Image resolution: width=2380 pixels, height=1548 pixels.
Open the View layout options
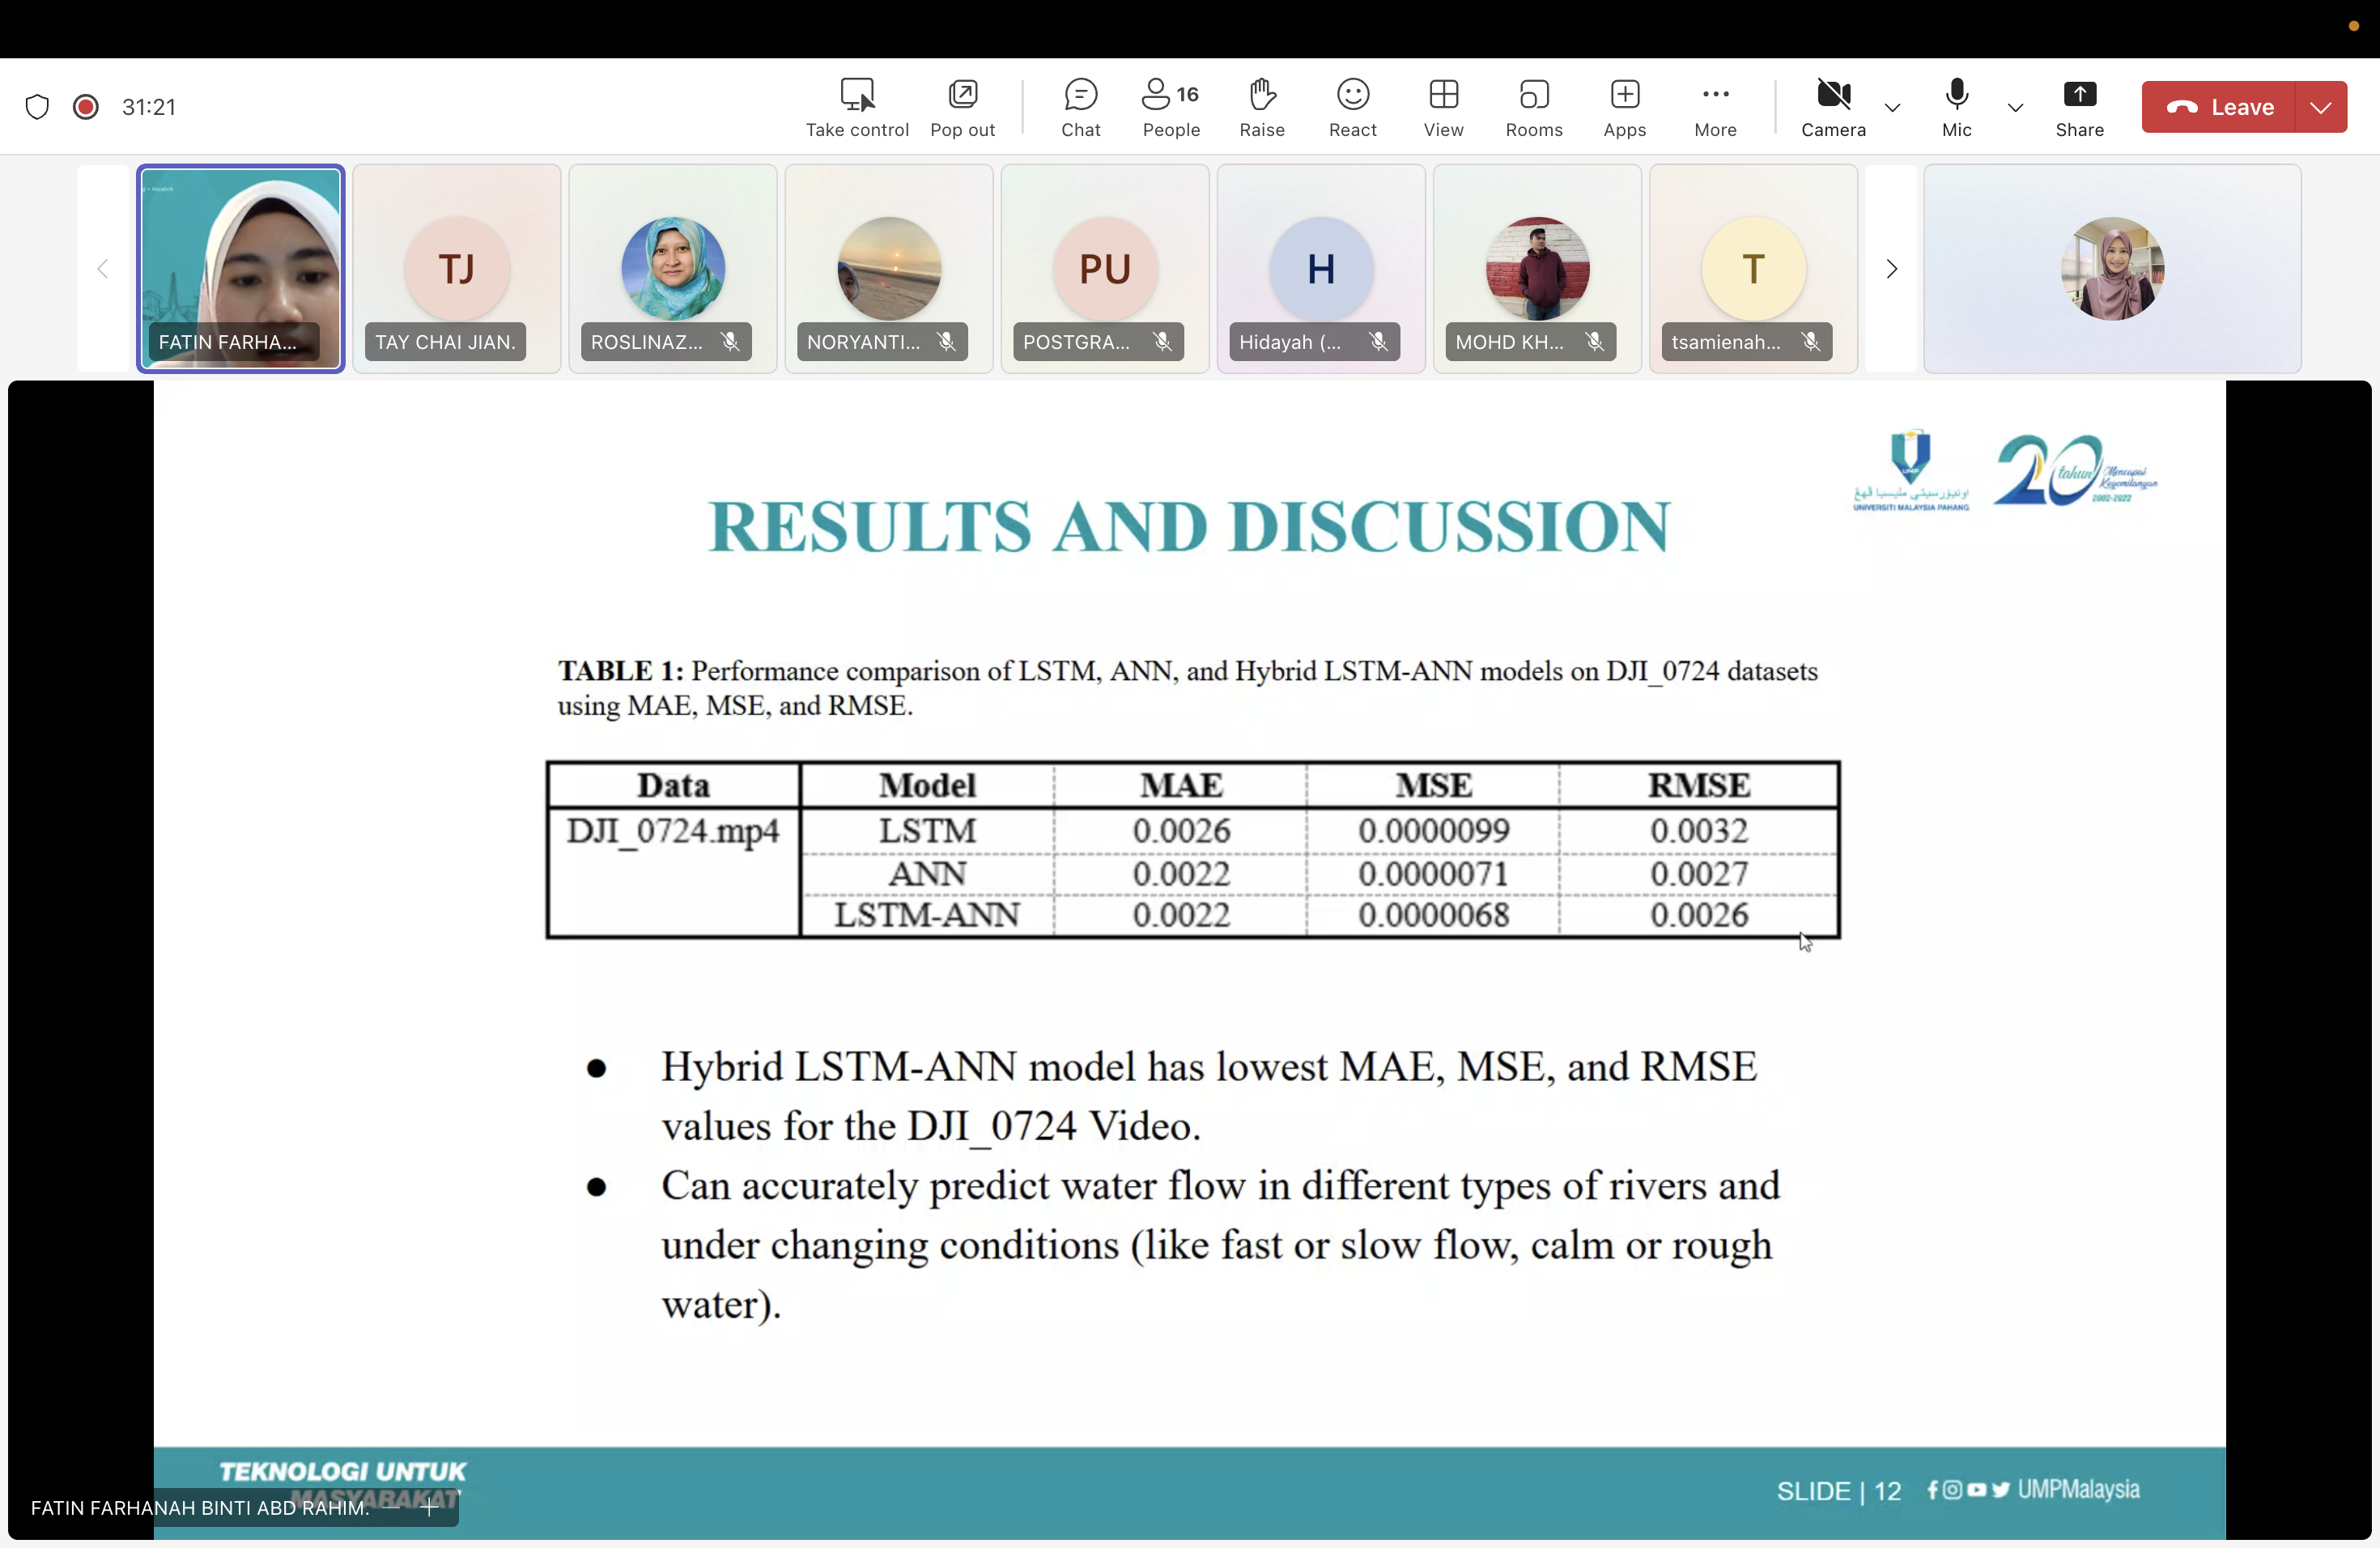tap(1443, 107)
